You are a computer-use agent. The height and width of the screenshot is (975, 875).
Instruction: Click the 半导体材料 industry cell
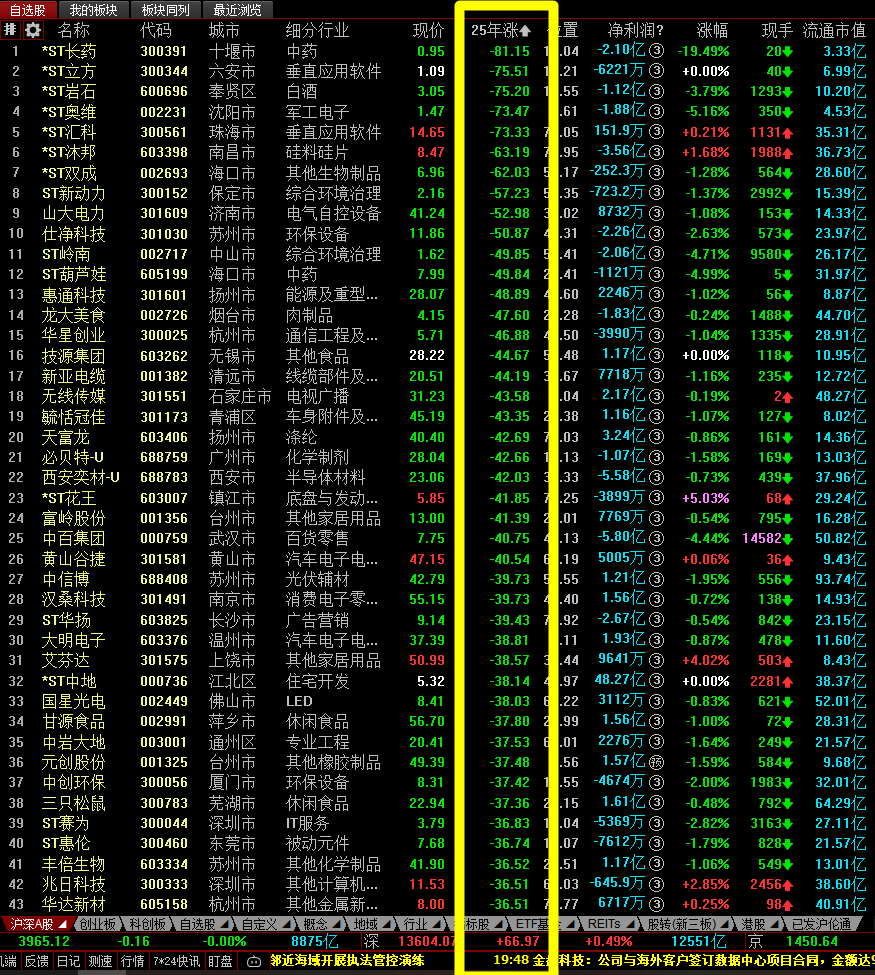[325, 478]
